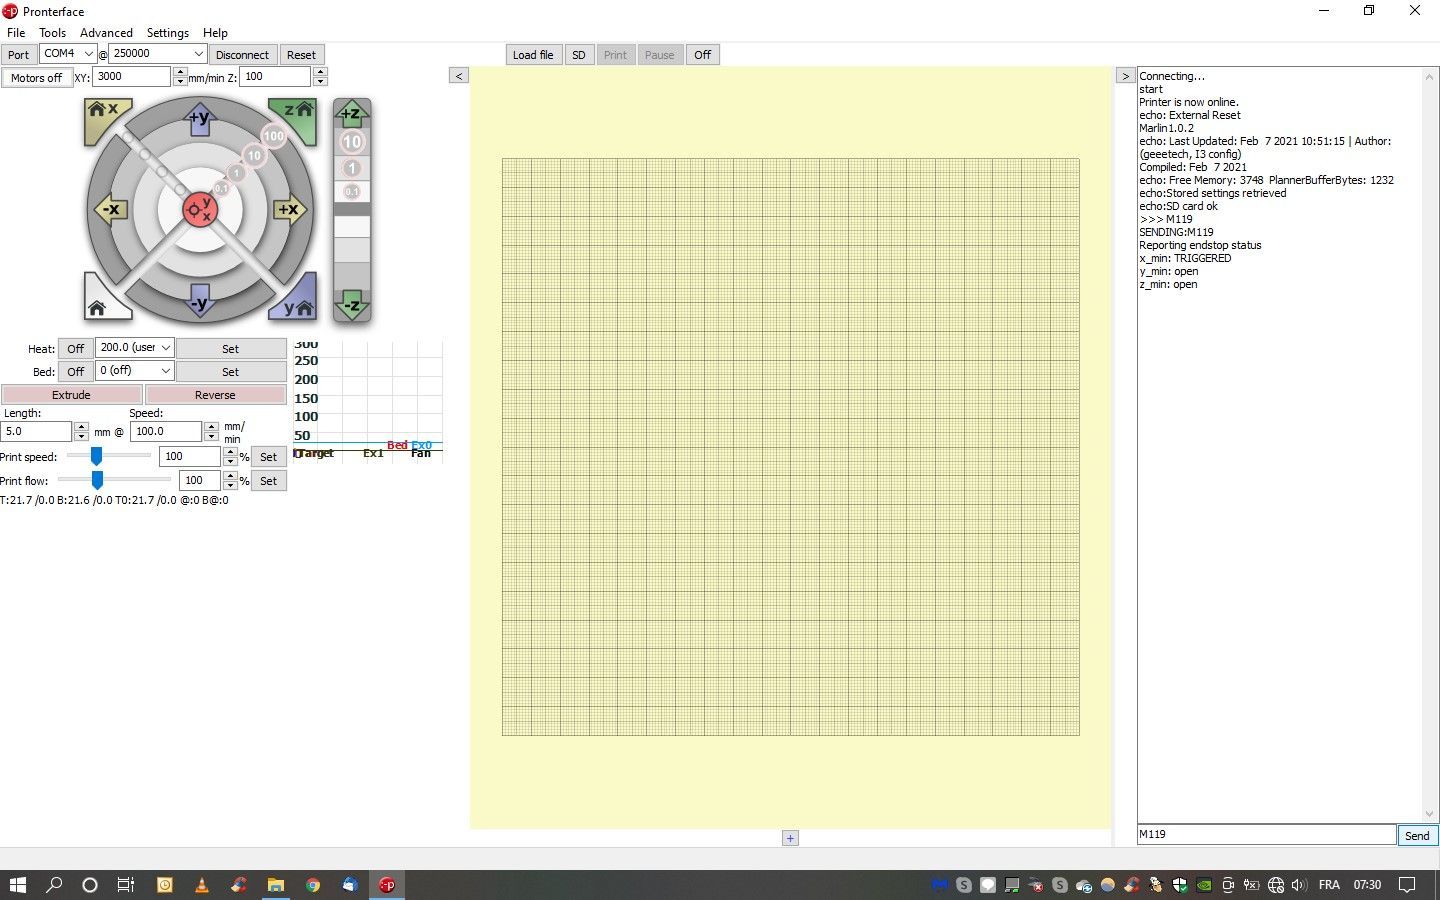Click the Pronterface taskbar icon
Screen dimensions: 1440x900
pyautogui.click(x=387, y=885)
